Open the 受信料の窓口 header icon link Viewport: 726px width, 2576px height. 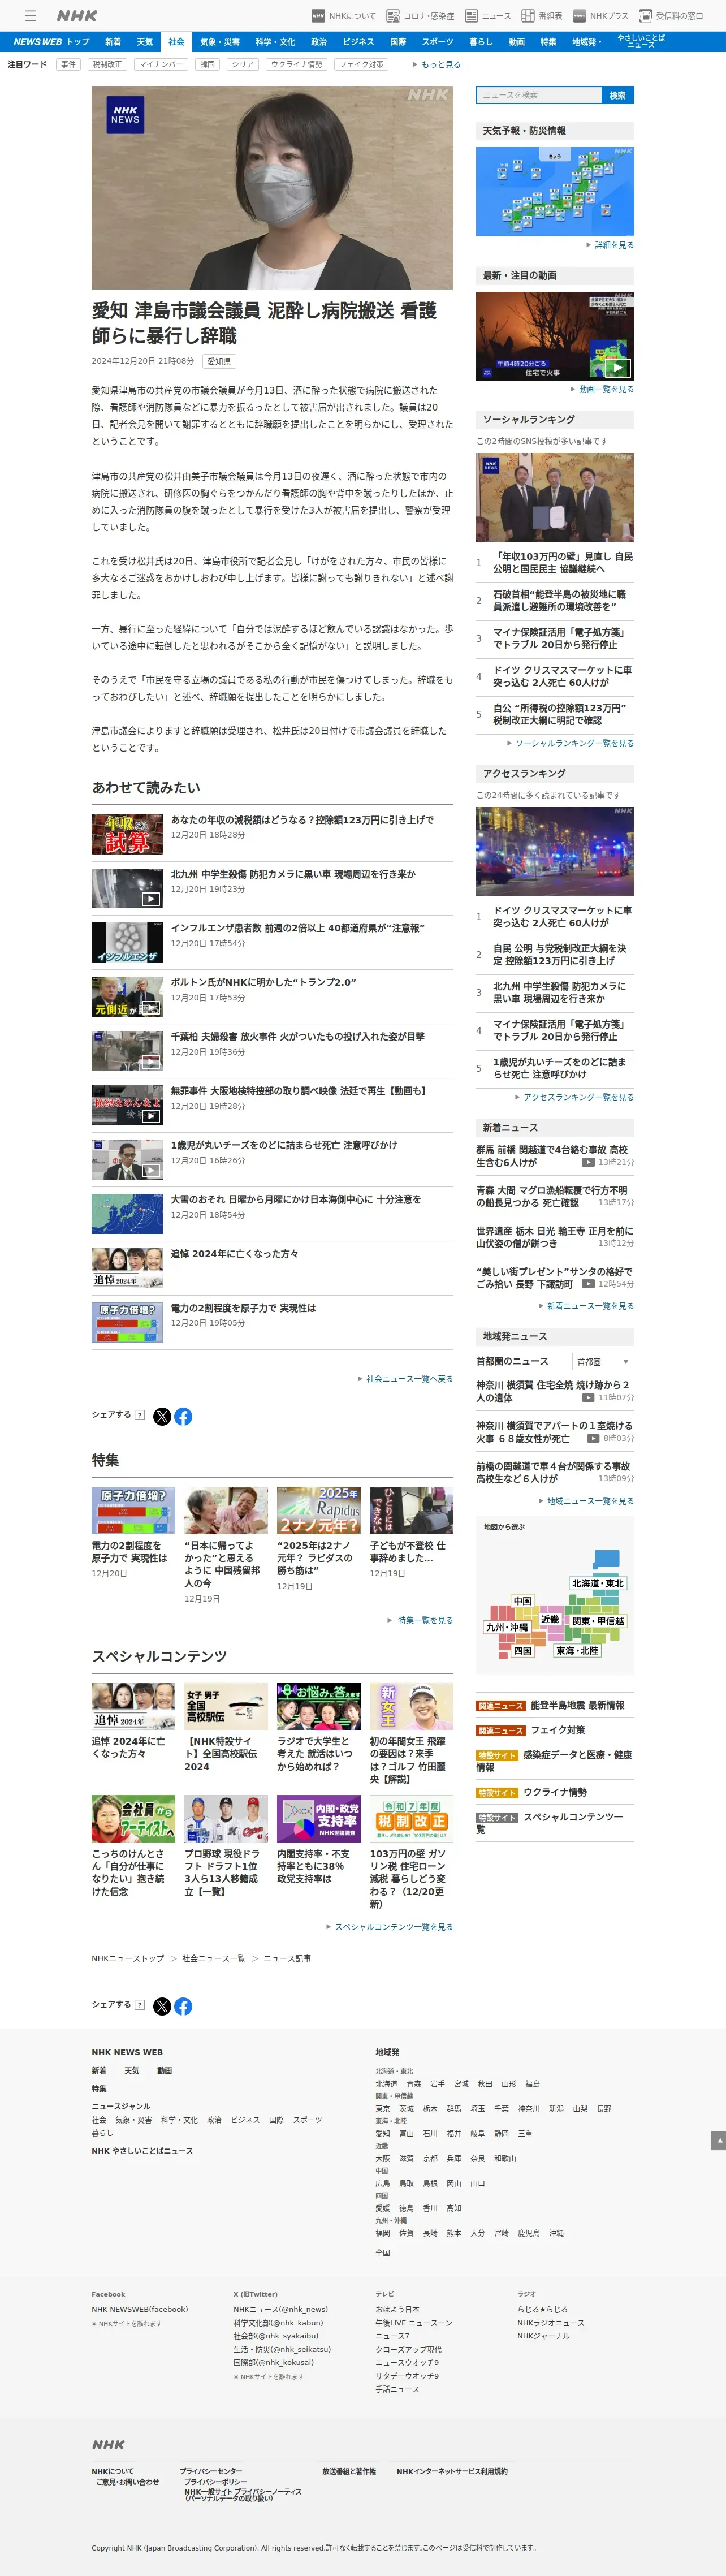671,16
